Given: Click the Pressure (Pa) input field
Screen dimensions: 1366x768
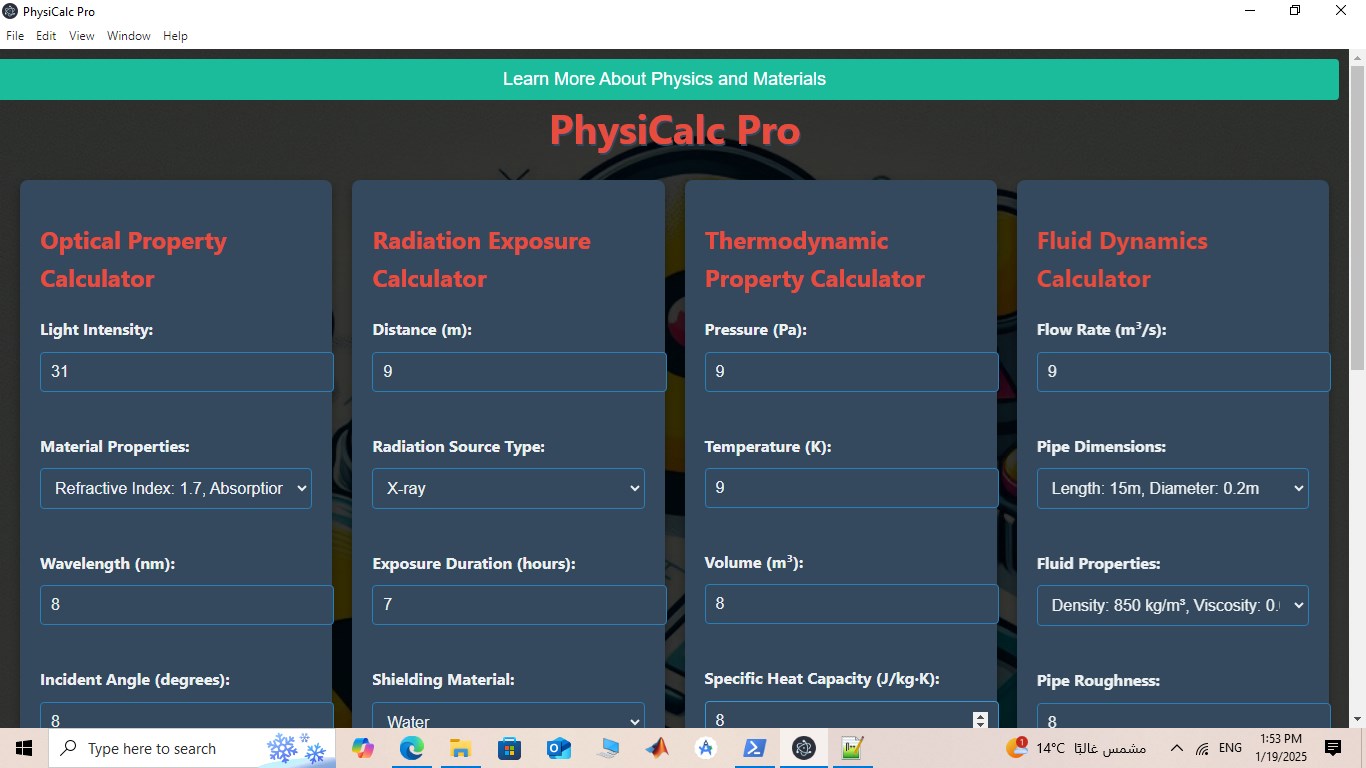Looking at the screenshot, I should coord(851,371).
